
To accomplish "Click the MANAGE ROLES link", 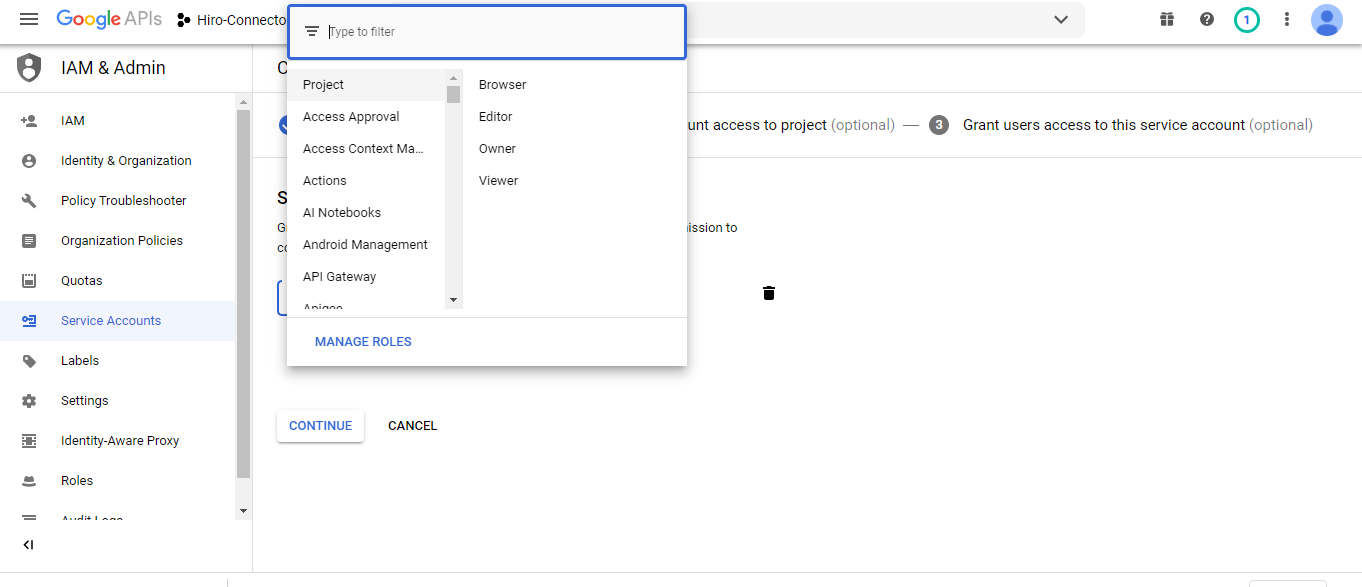I will pyautogui.click(x=363, y=342).
